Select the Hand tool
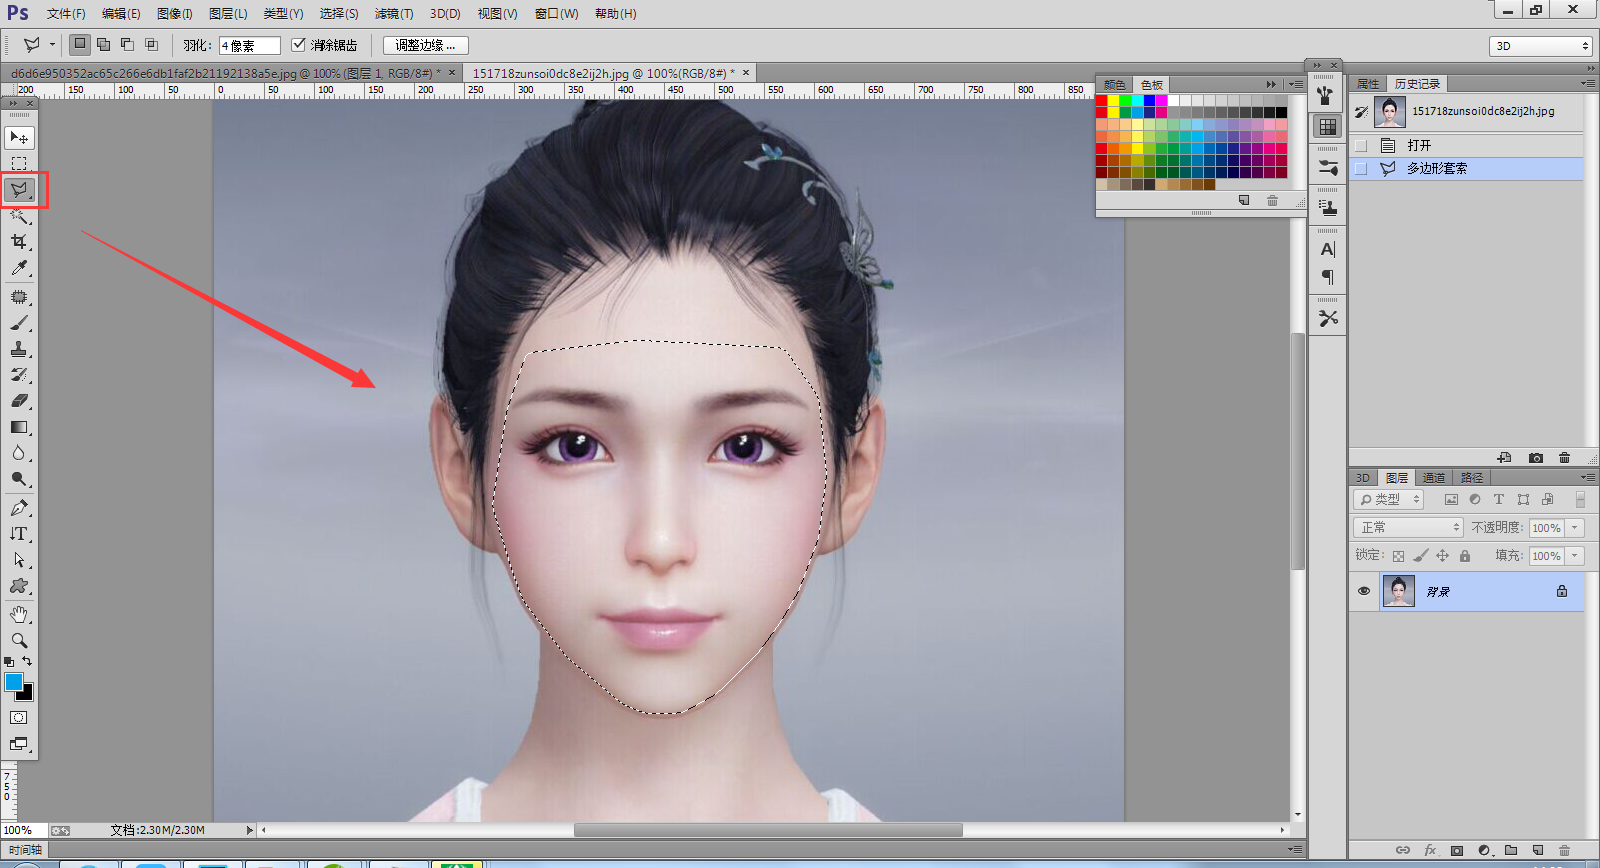The image size is (1600, 868). pyautogui.click(x=19, y=614)
